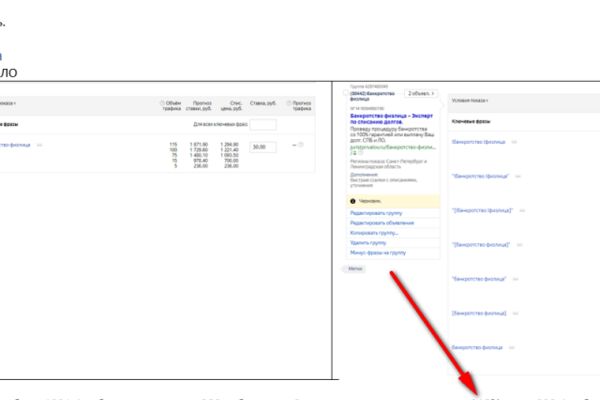600x400 pixels.
Task: Open help icon beside Прогноз трафика header
Action: [x=289, y=103]
